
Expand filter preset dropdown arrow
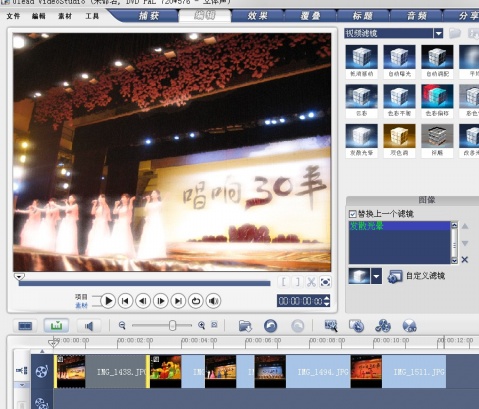point(377,276)
